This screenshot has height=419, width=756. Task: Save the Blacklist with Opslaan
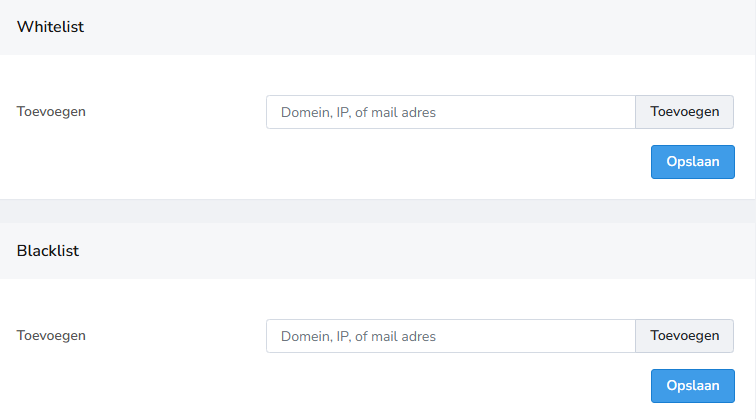(x=692, y=386)
